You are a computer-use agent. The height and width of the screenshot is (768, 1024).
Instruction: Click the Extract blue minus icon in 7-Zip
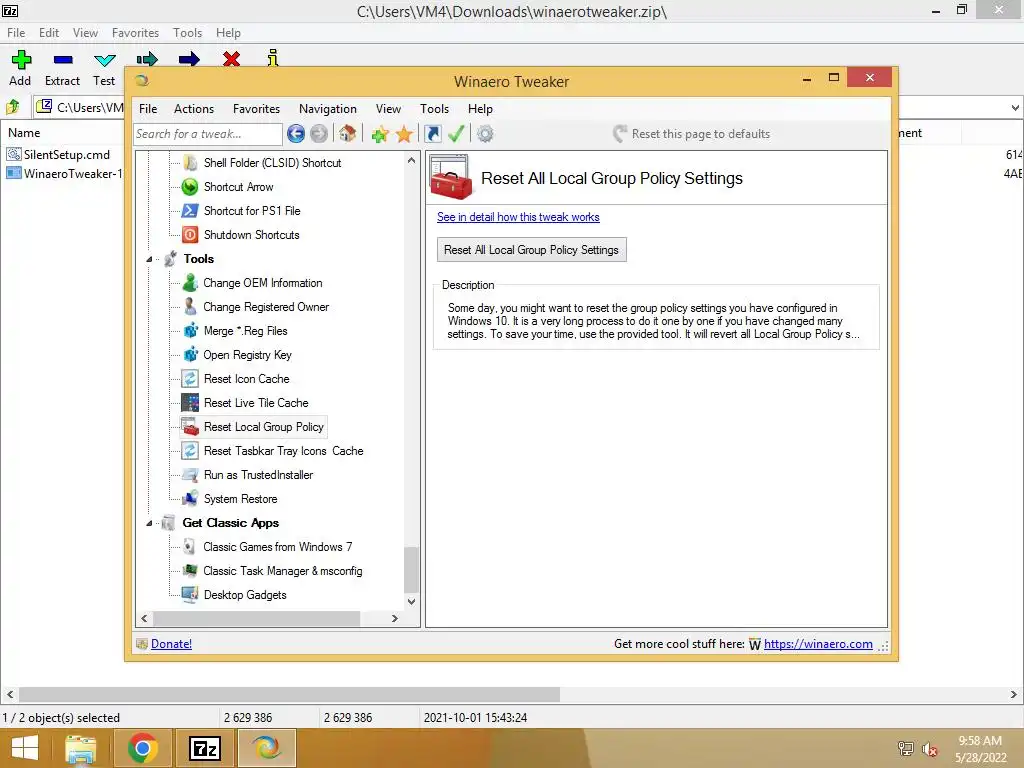[x=63, y=59]
